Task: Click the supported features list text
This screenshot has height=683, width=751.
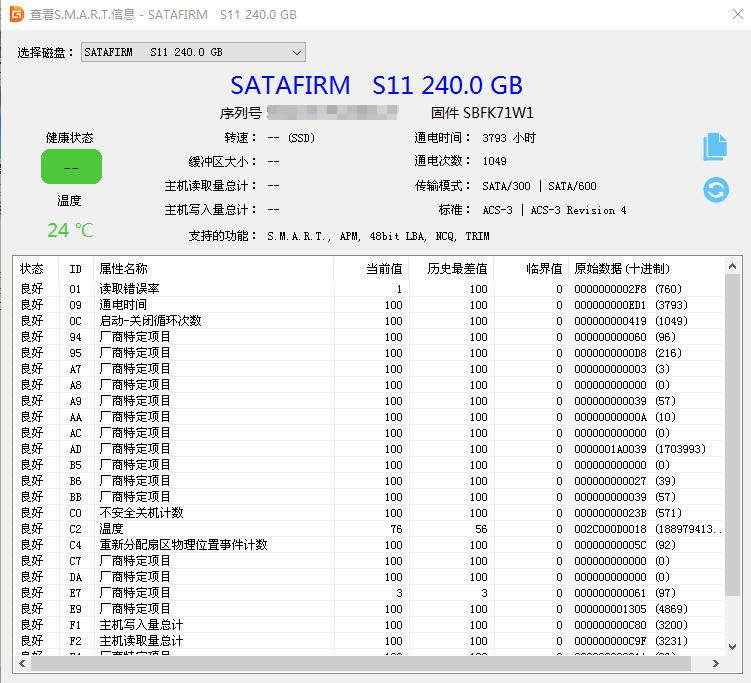Action: point(378,236)
